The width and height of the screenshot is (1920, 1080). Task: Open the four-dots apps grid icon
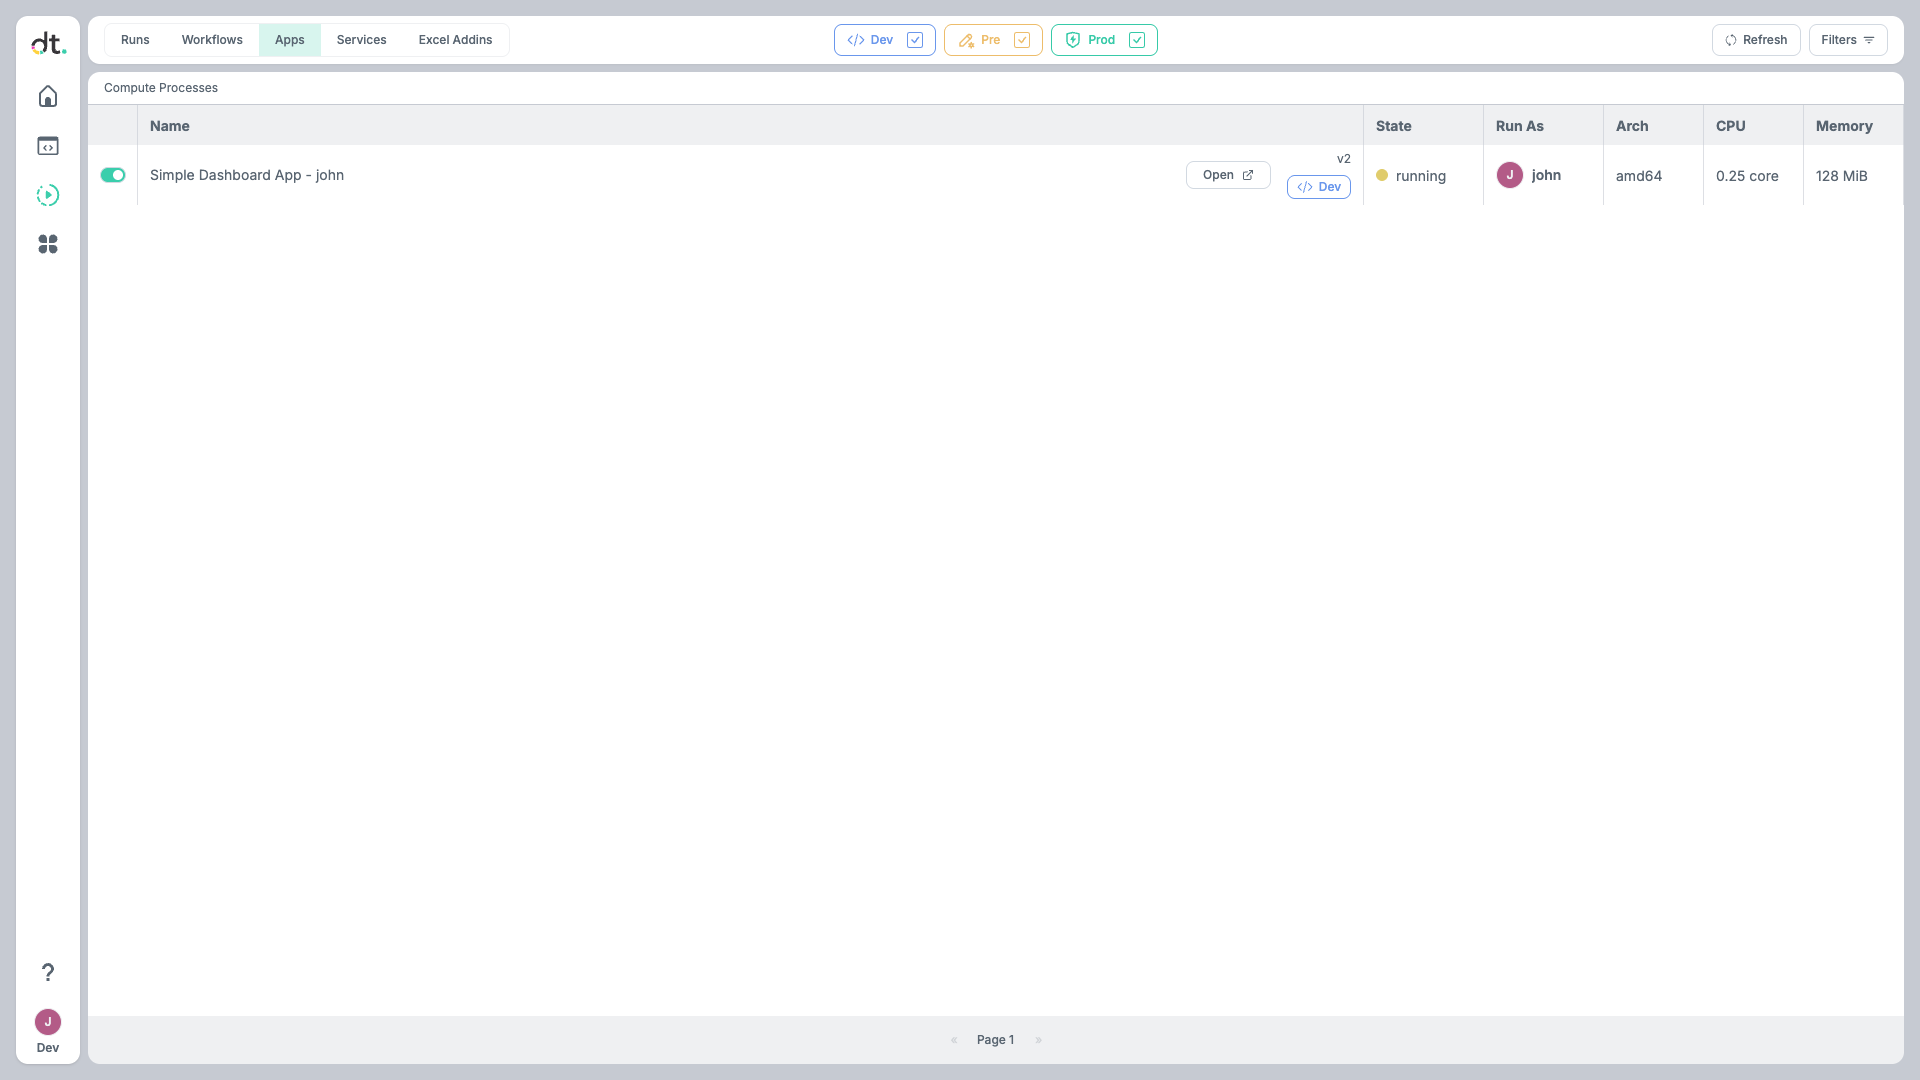pos(48,244)
